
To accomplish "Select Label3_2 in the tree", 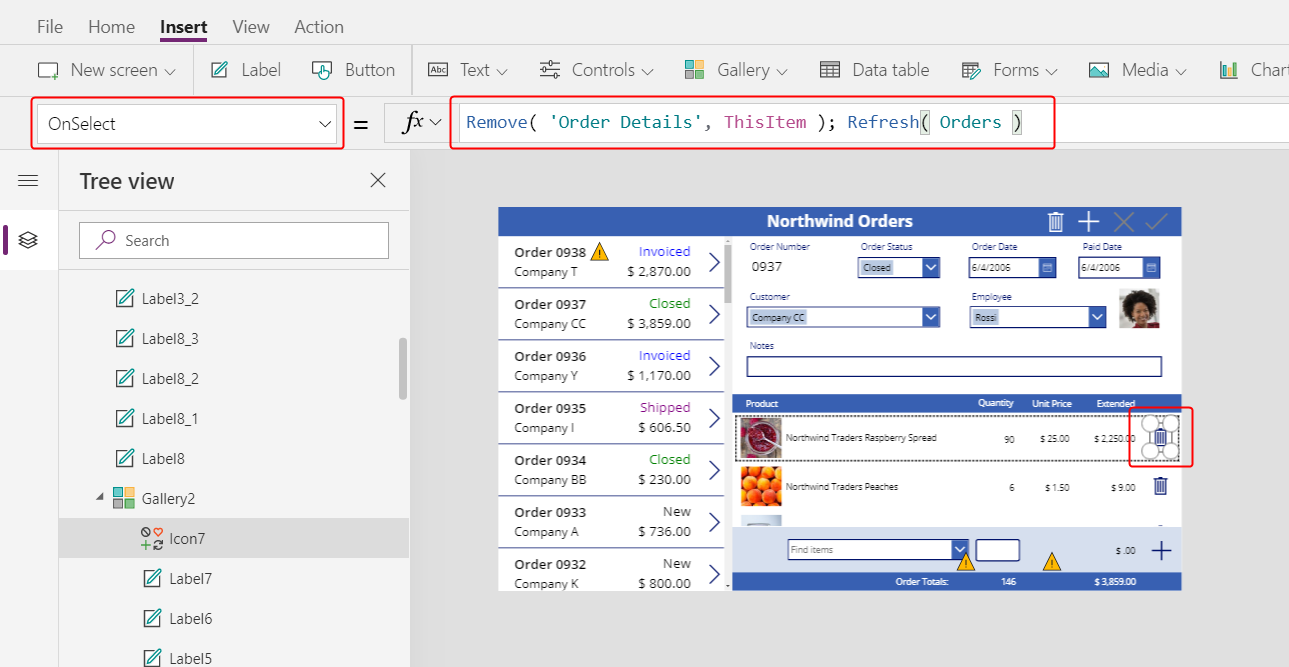I will point(170,299).
